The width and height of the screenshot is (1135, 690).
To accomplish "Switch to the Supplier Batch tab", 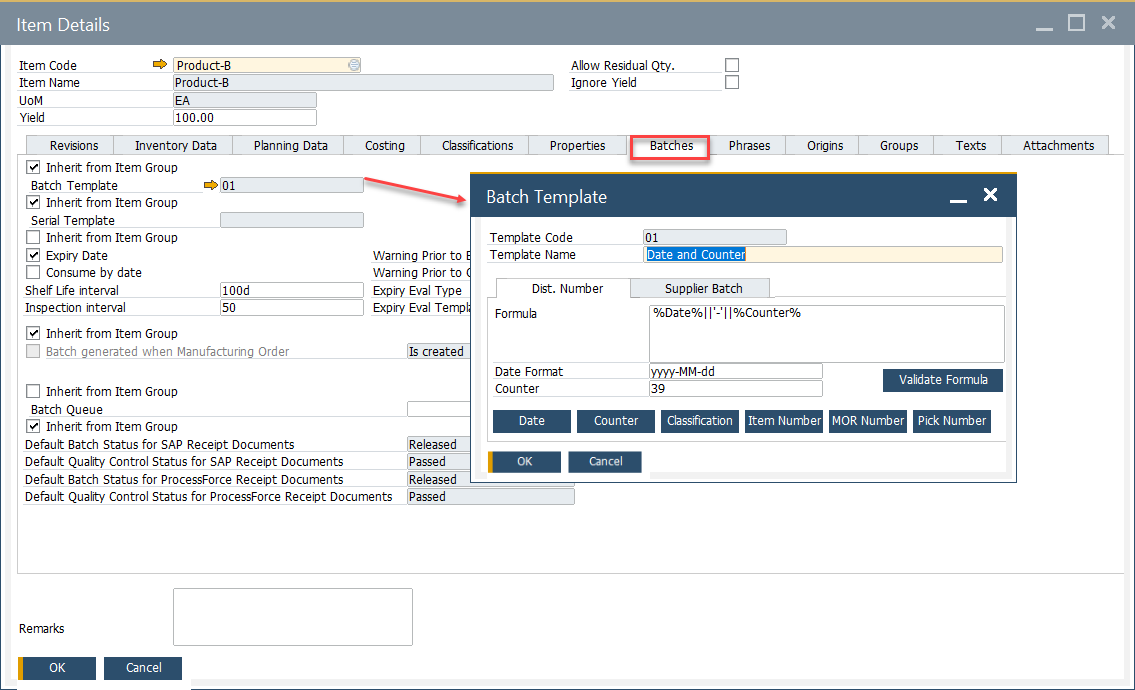I will click(x=699, y=288).
